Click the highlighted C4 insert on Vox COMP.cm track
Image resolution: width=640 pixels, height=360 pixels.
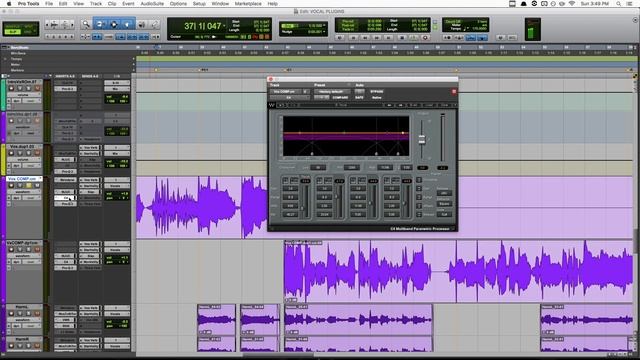click(x=65, y=198)
